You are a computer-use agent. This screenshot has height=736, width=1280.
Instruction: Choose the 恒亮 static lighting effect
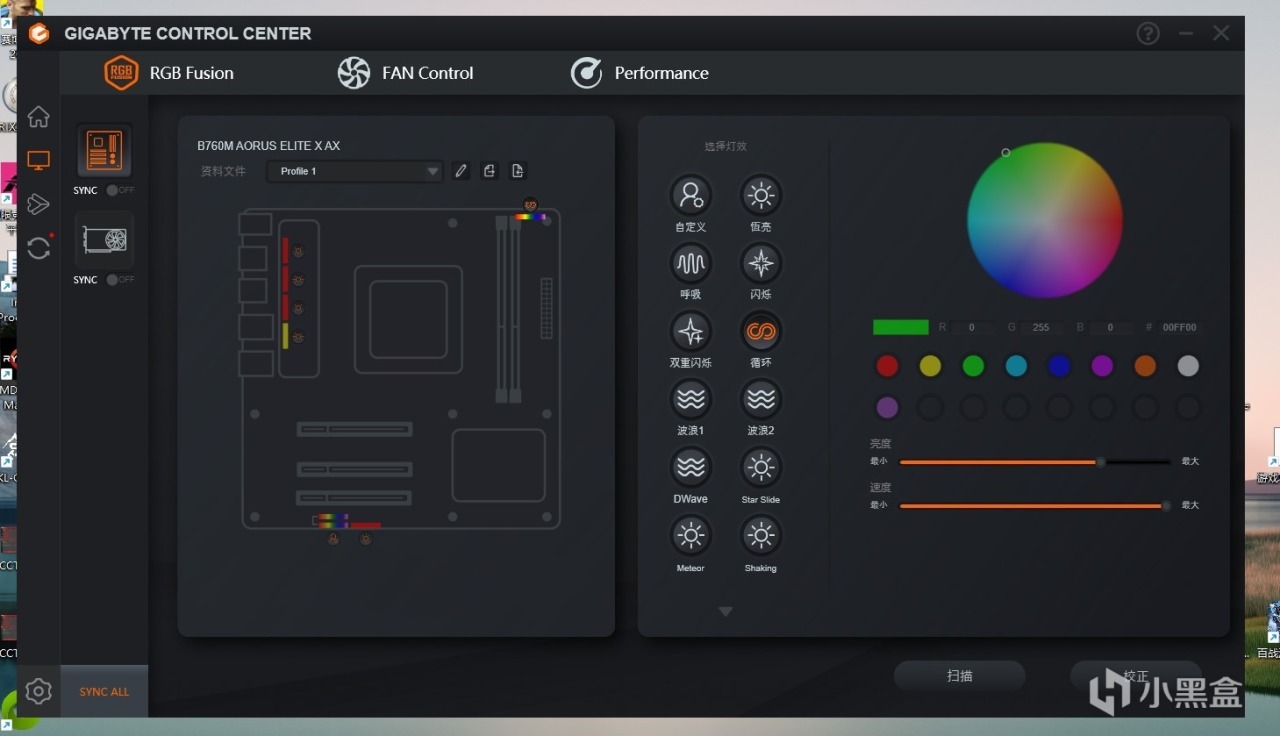(x=760, y=195)
